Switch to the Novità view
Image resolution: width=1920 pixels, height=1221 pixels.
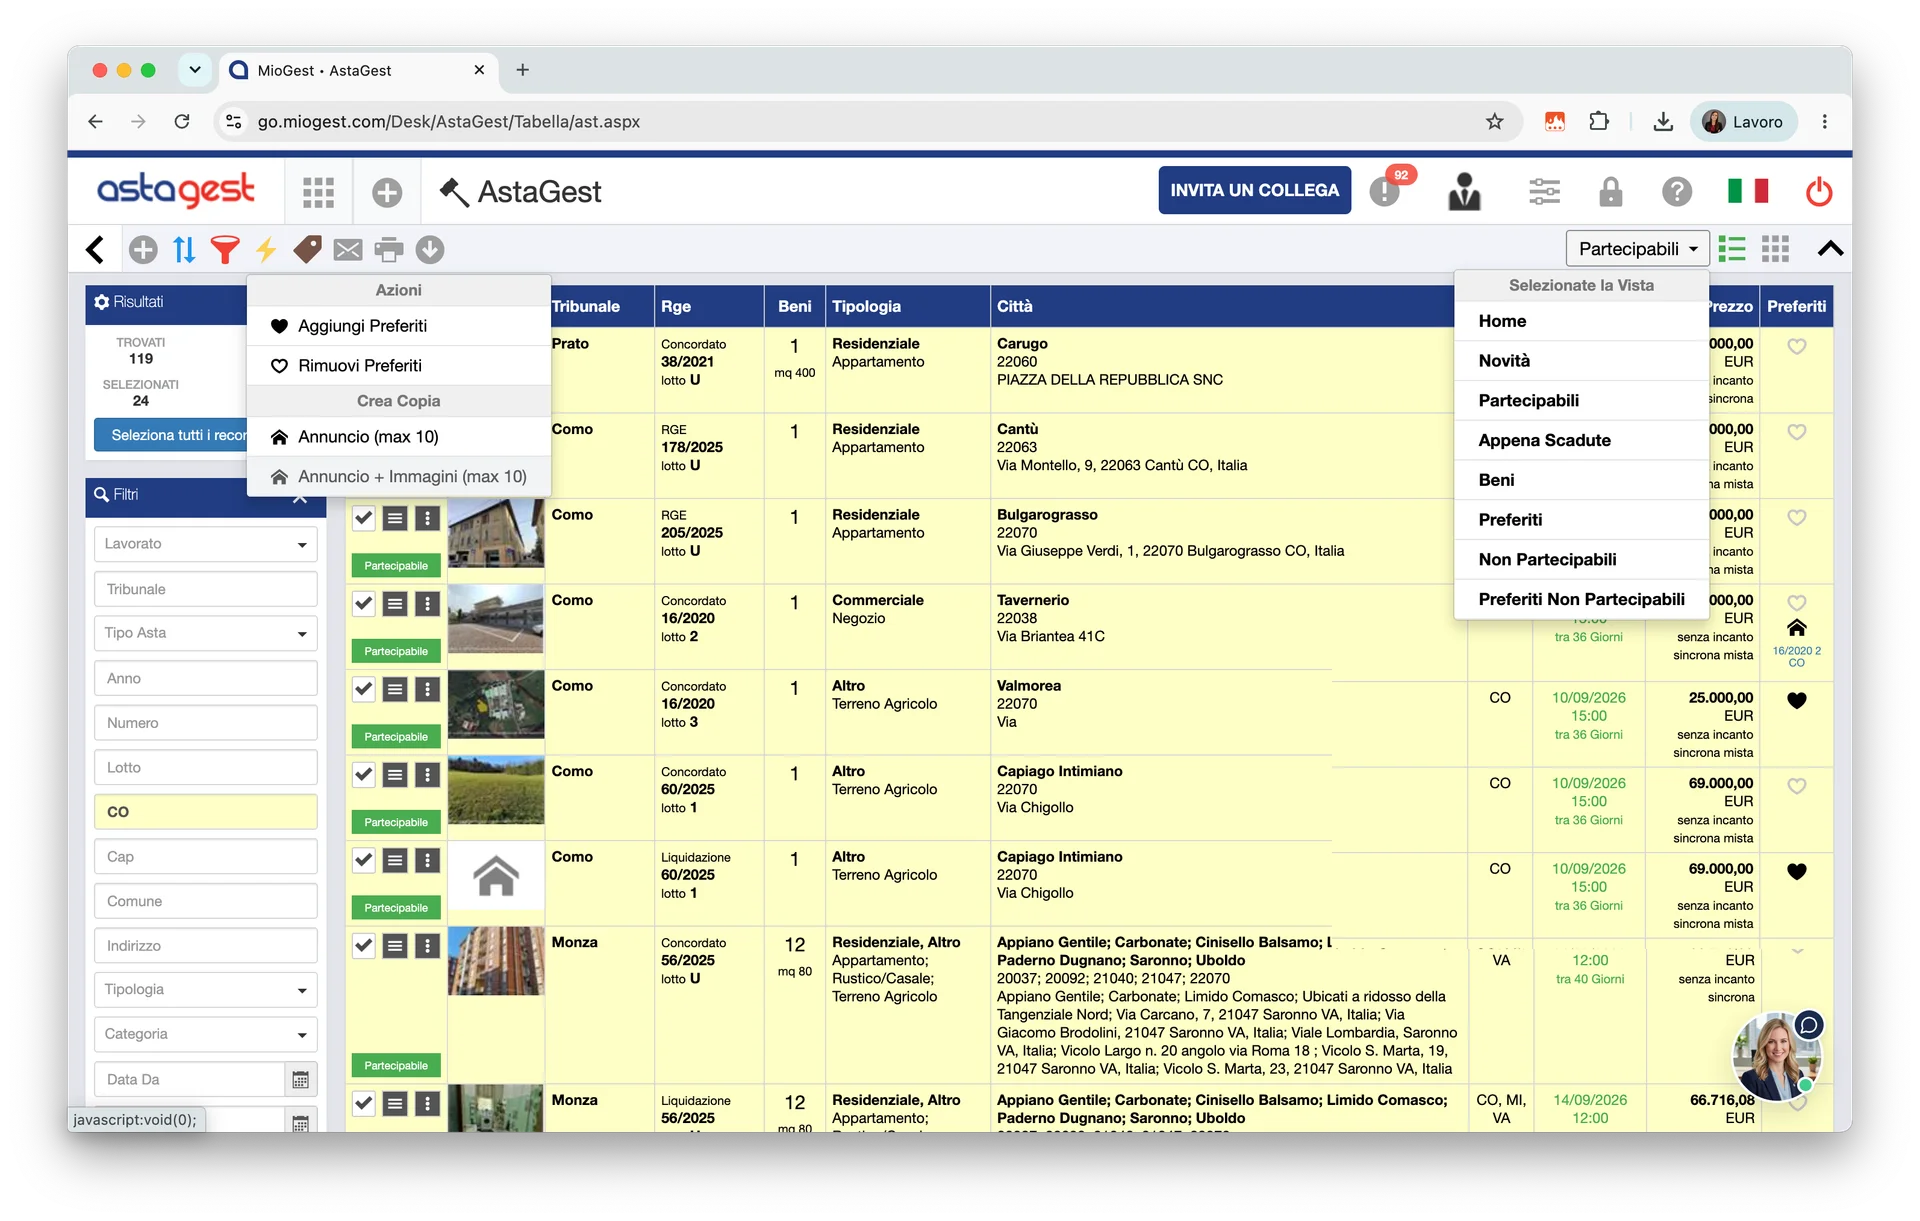pyautogui.click(x=1581, y=361)
